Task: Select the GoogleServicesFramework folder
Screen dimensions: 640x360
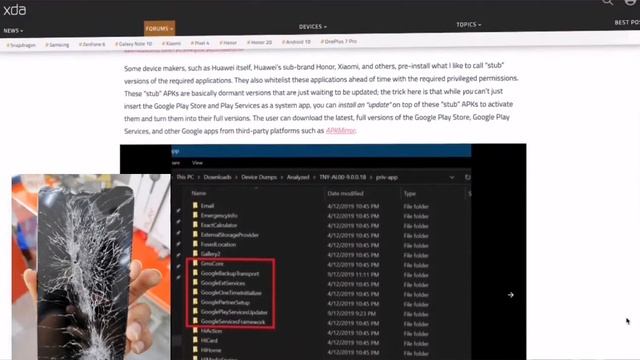Action: (x=233, y=322)
